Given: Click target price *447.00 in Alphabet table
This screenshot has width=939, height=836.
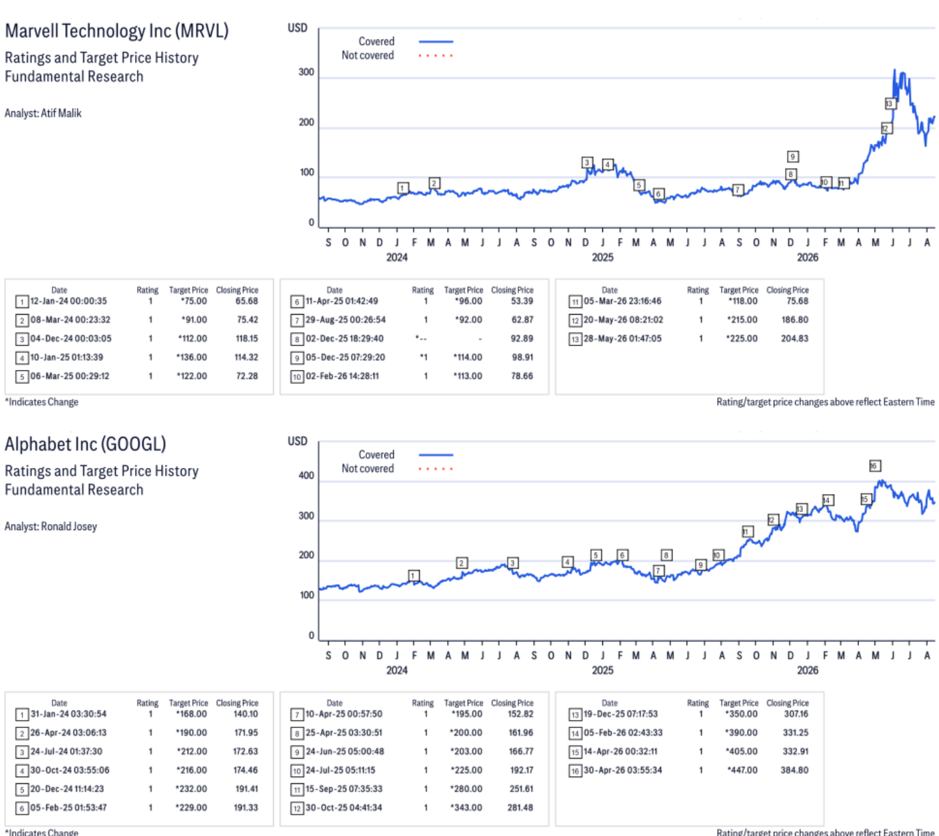Looking at the screenshot, I should point(742,770).
